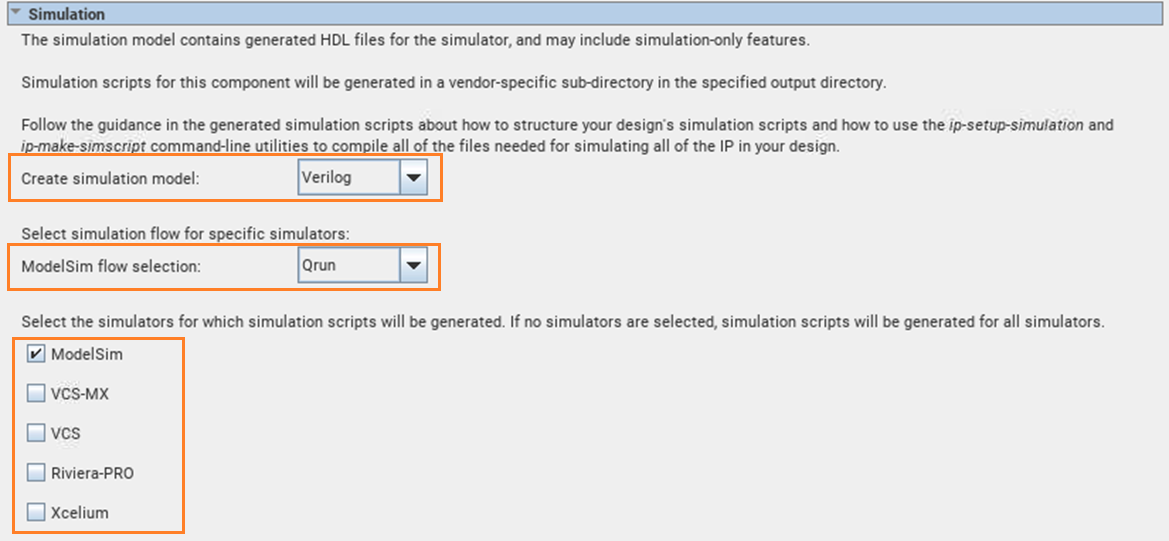Click the Simulation section header title
Image resolution: width=1169 pixels, height=541 pixels.
tap(66, 14)
